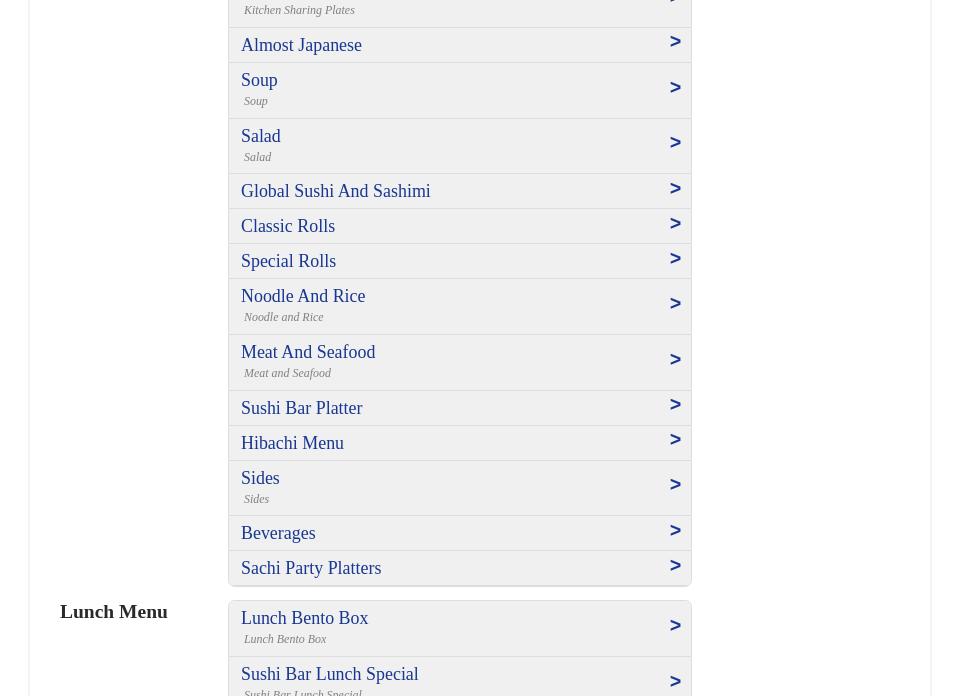Open the Lunch Bento Box section
Image resolution: width=960 pixels, height=696 pixels.
(x=304, y=618)
